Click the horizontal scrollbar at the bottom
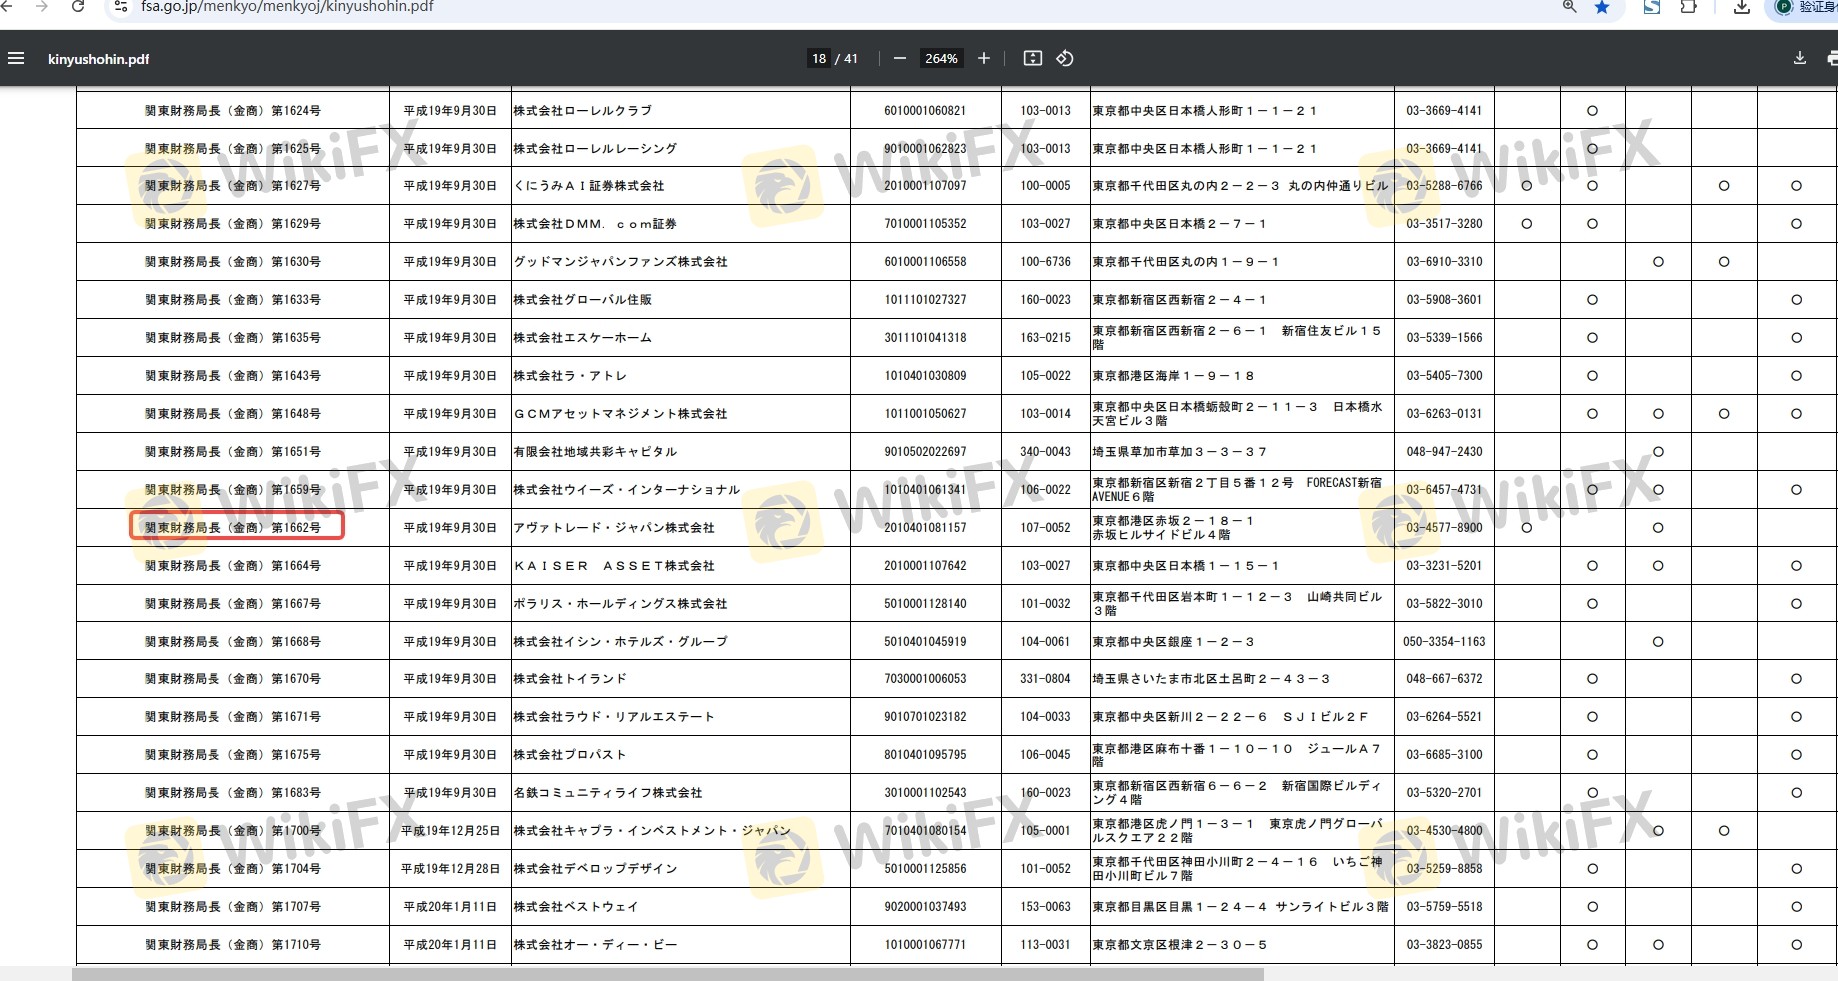 click(668, 974)
